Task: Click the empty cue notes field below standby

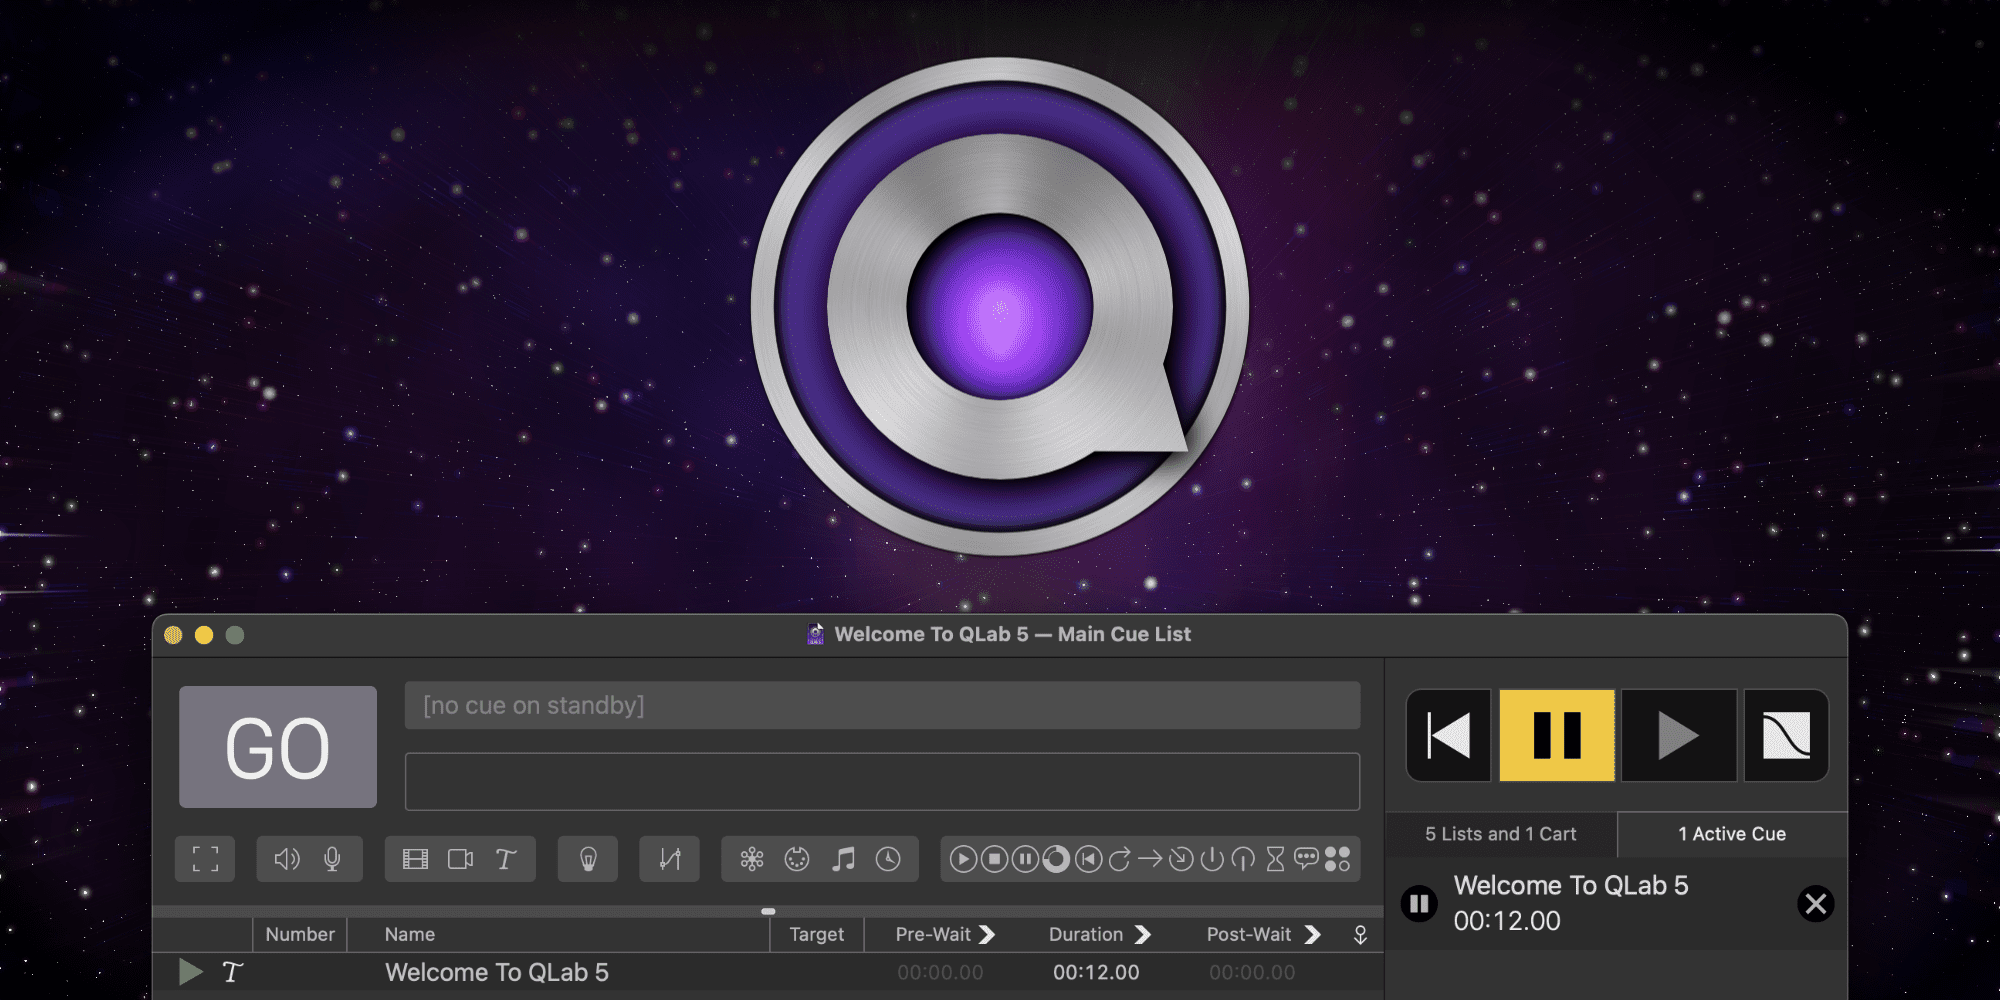Action: click(882, 781)
